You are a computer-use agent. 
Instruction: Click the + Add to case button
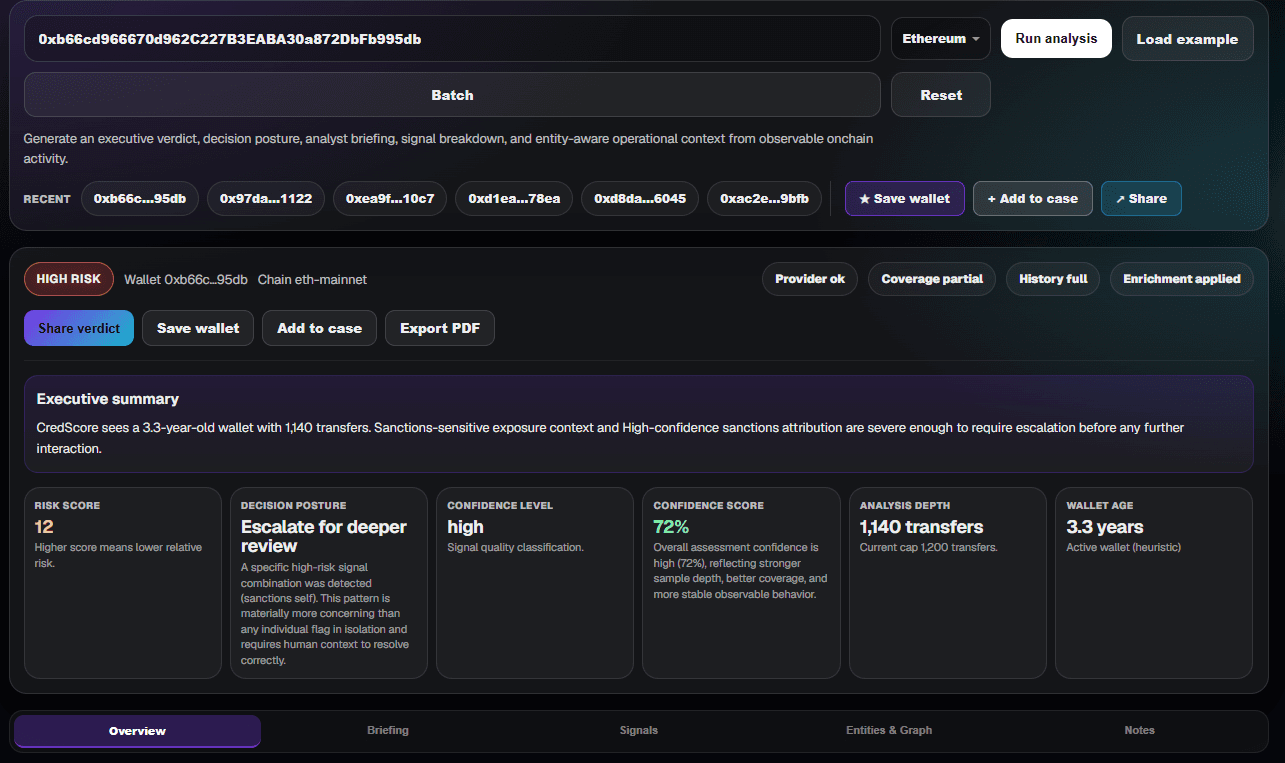[x=1033, y=198]
